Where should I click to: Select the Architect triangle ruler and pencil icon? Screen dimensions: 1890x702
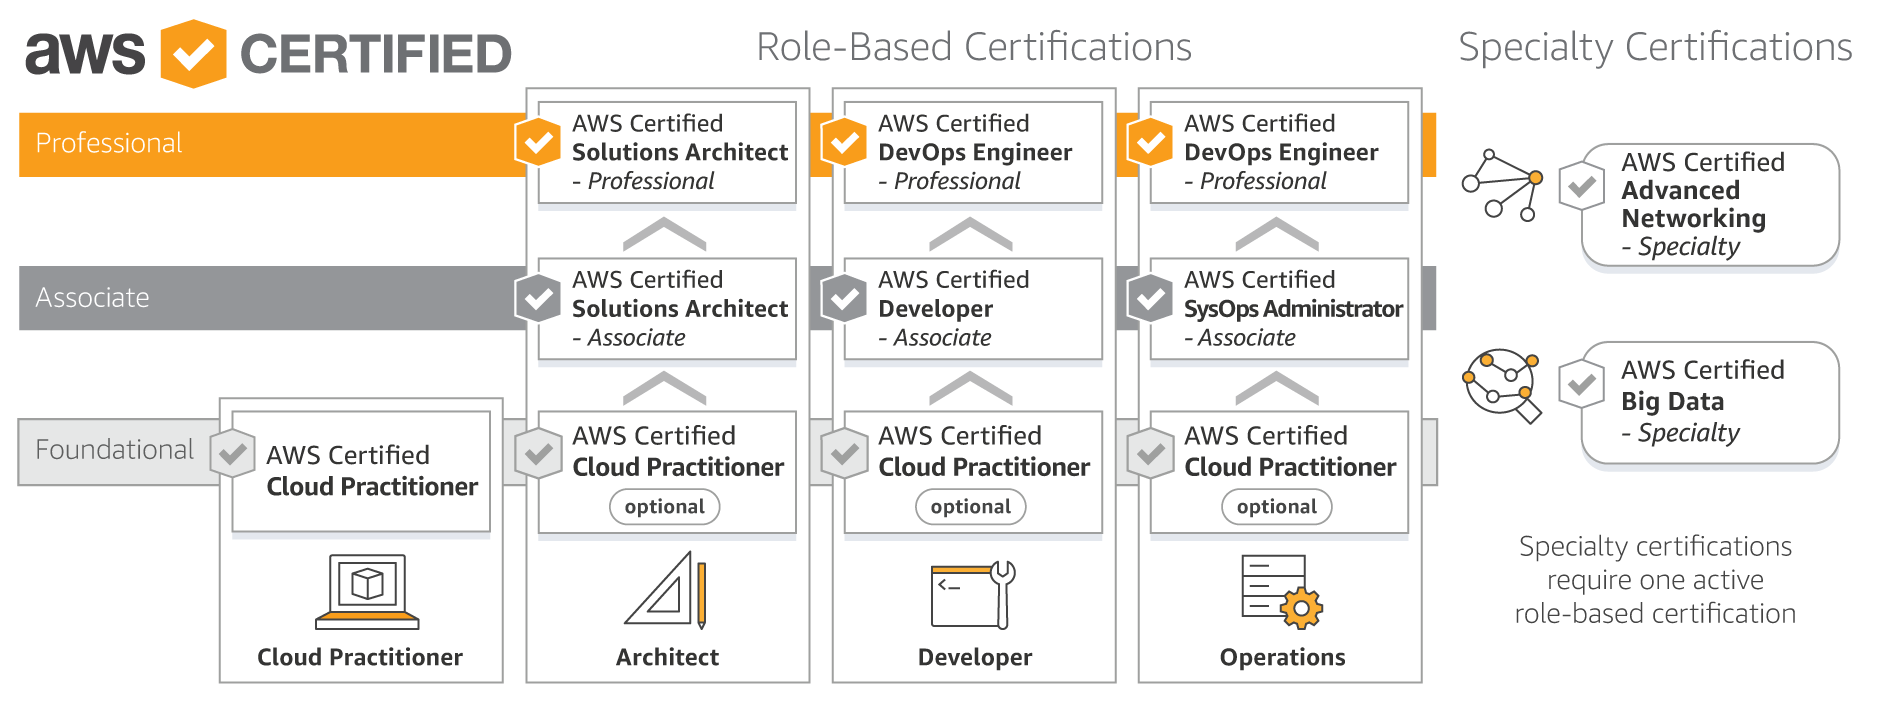coord(667,590)
